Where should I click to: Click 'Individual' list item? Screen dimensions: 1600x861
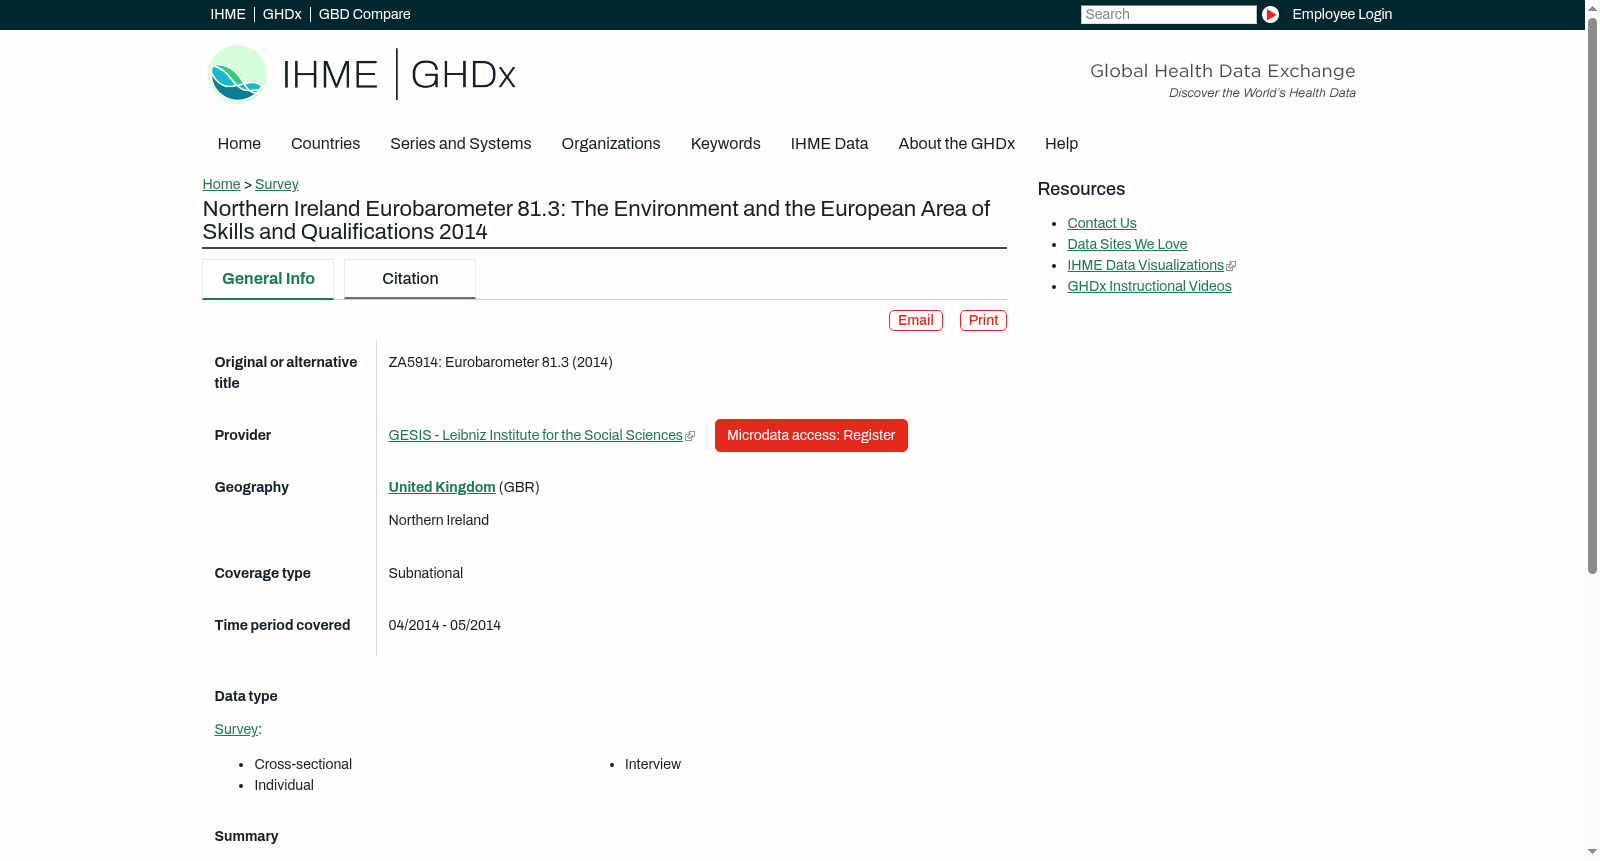(x=284, y=785)
